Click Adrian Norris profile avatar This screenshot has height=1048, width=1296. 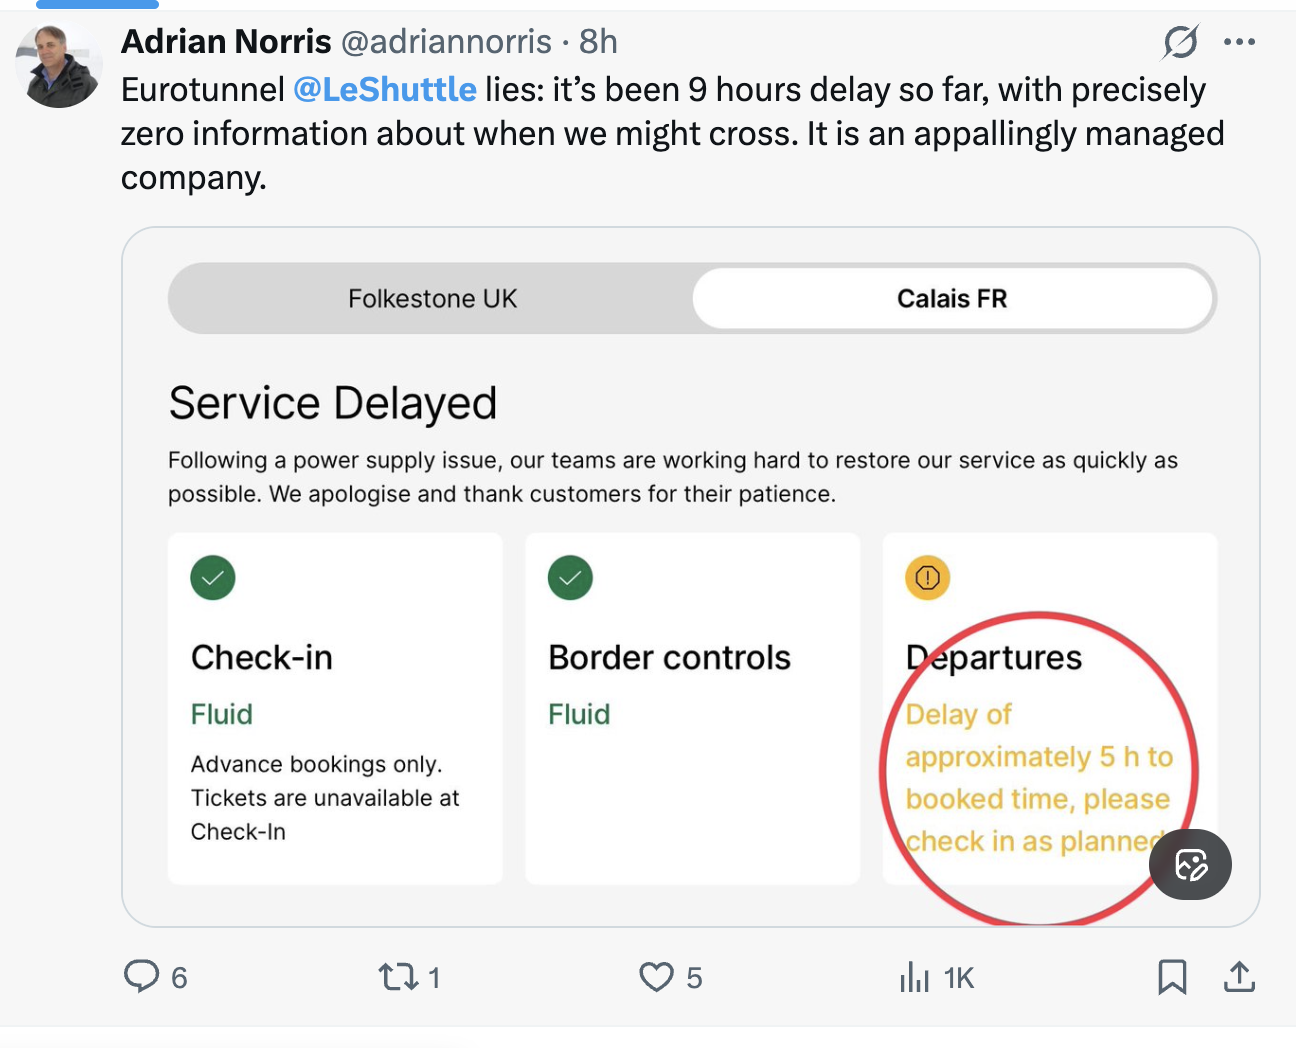pos(59,65)
